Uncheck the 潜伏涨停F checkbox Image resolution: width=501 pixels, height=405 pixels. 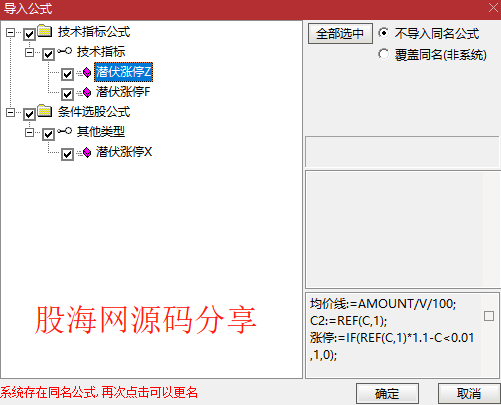click(x=67, y=94)
